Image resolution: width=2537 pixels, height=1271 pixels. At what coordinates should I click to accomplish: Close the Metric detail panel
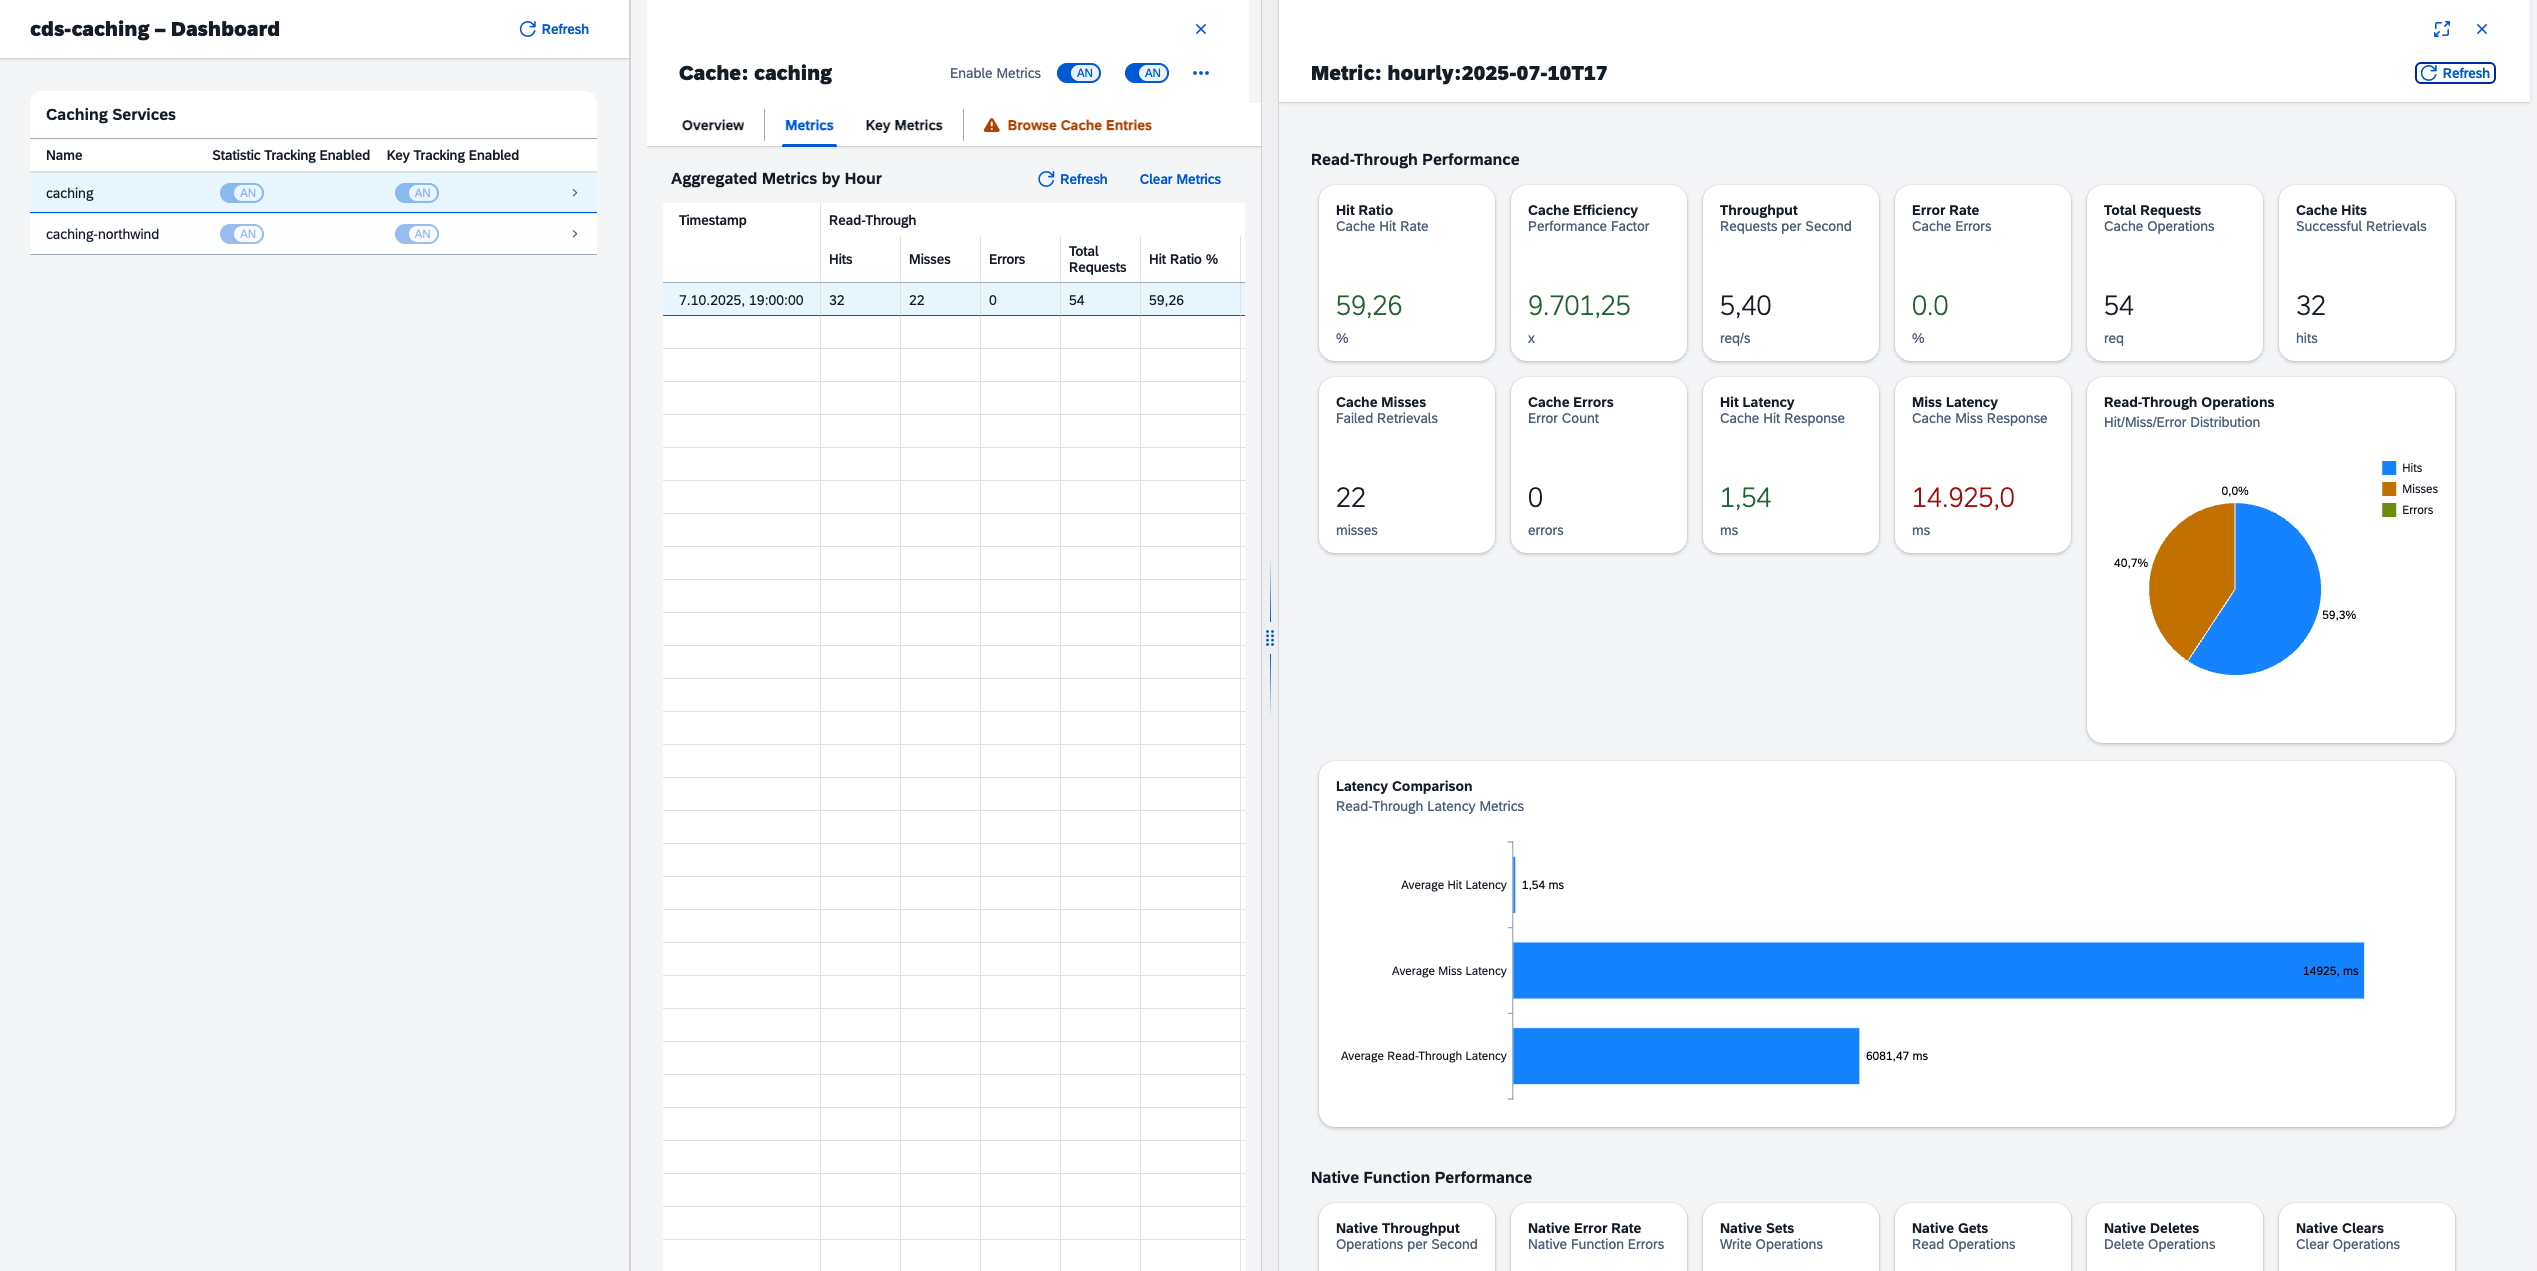tap(2481, 29)
